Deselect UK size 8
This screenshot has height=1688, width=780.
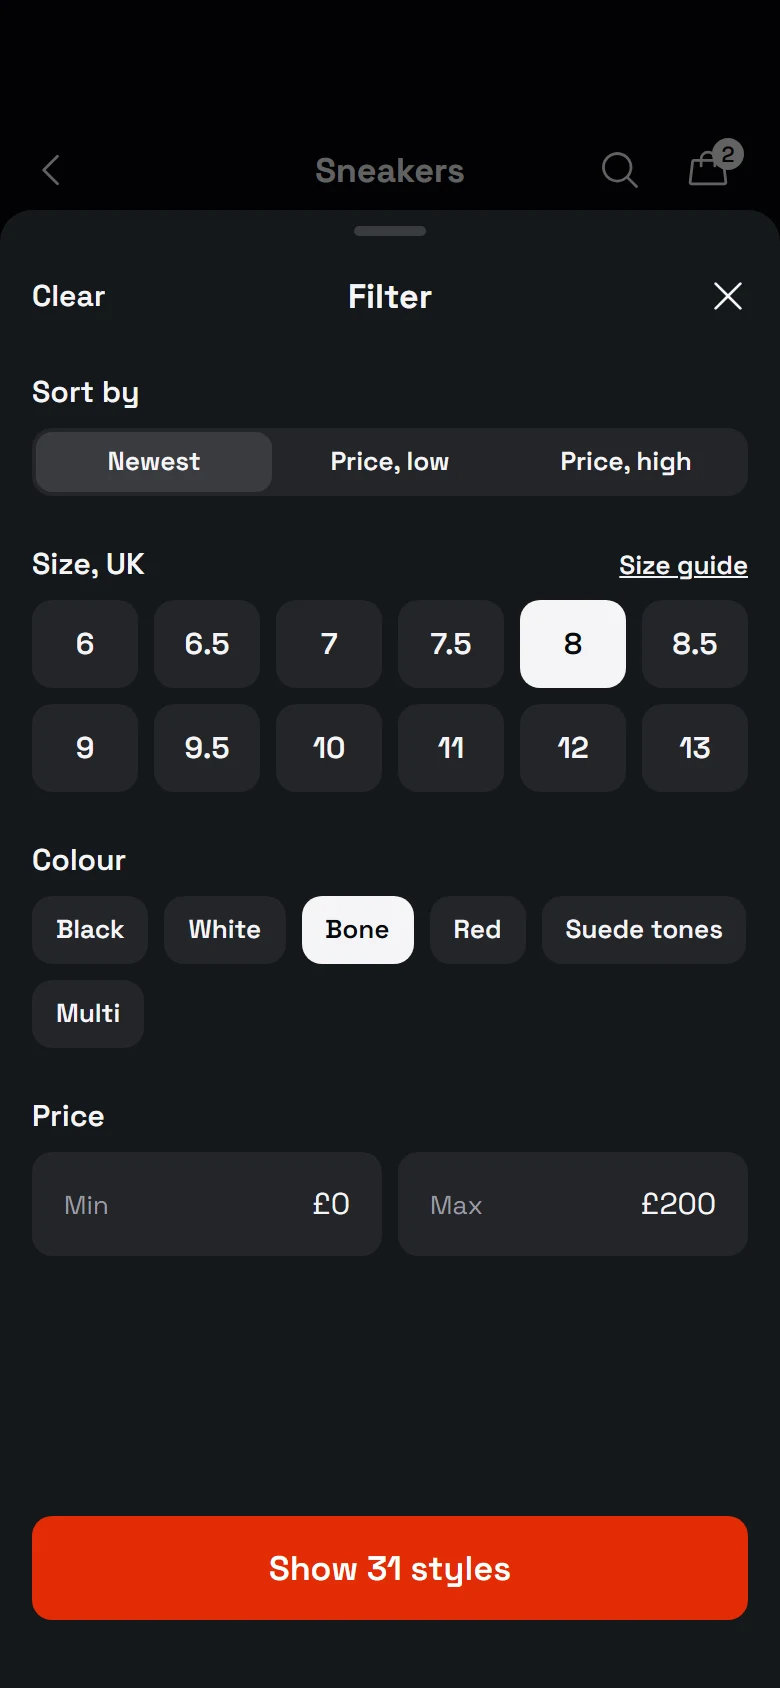(573, 644)
